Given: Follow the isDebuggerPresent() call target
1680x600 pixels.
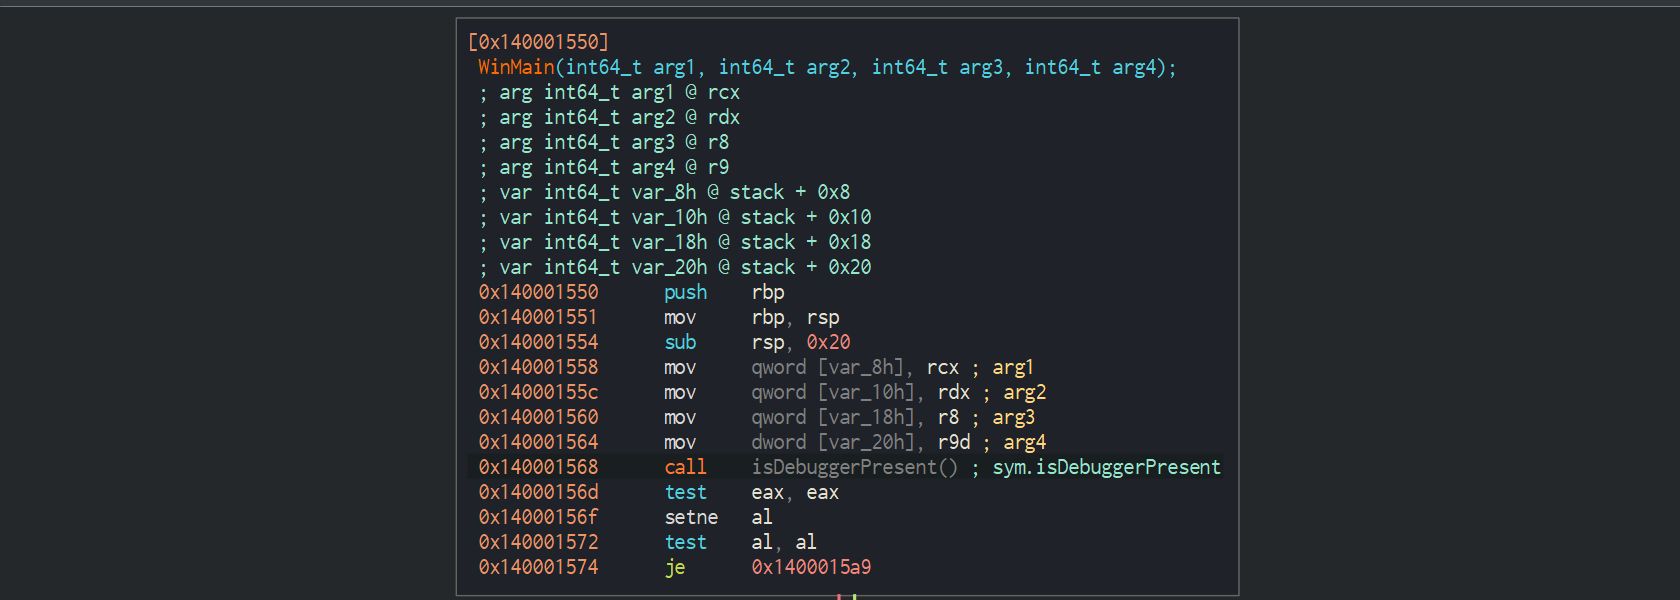Looking at the screenshot, I should pos(854,467).
